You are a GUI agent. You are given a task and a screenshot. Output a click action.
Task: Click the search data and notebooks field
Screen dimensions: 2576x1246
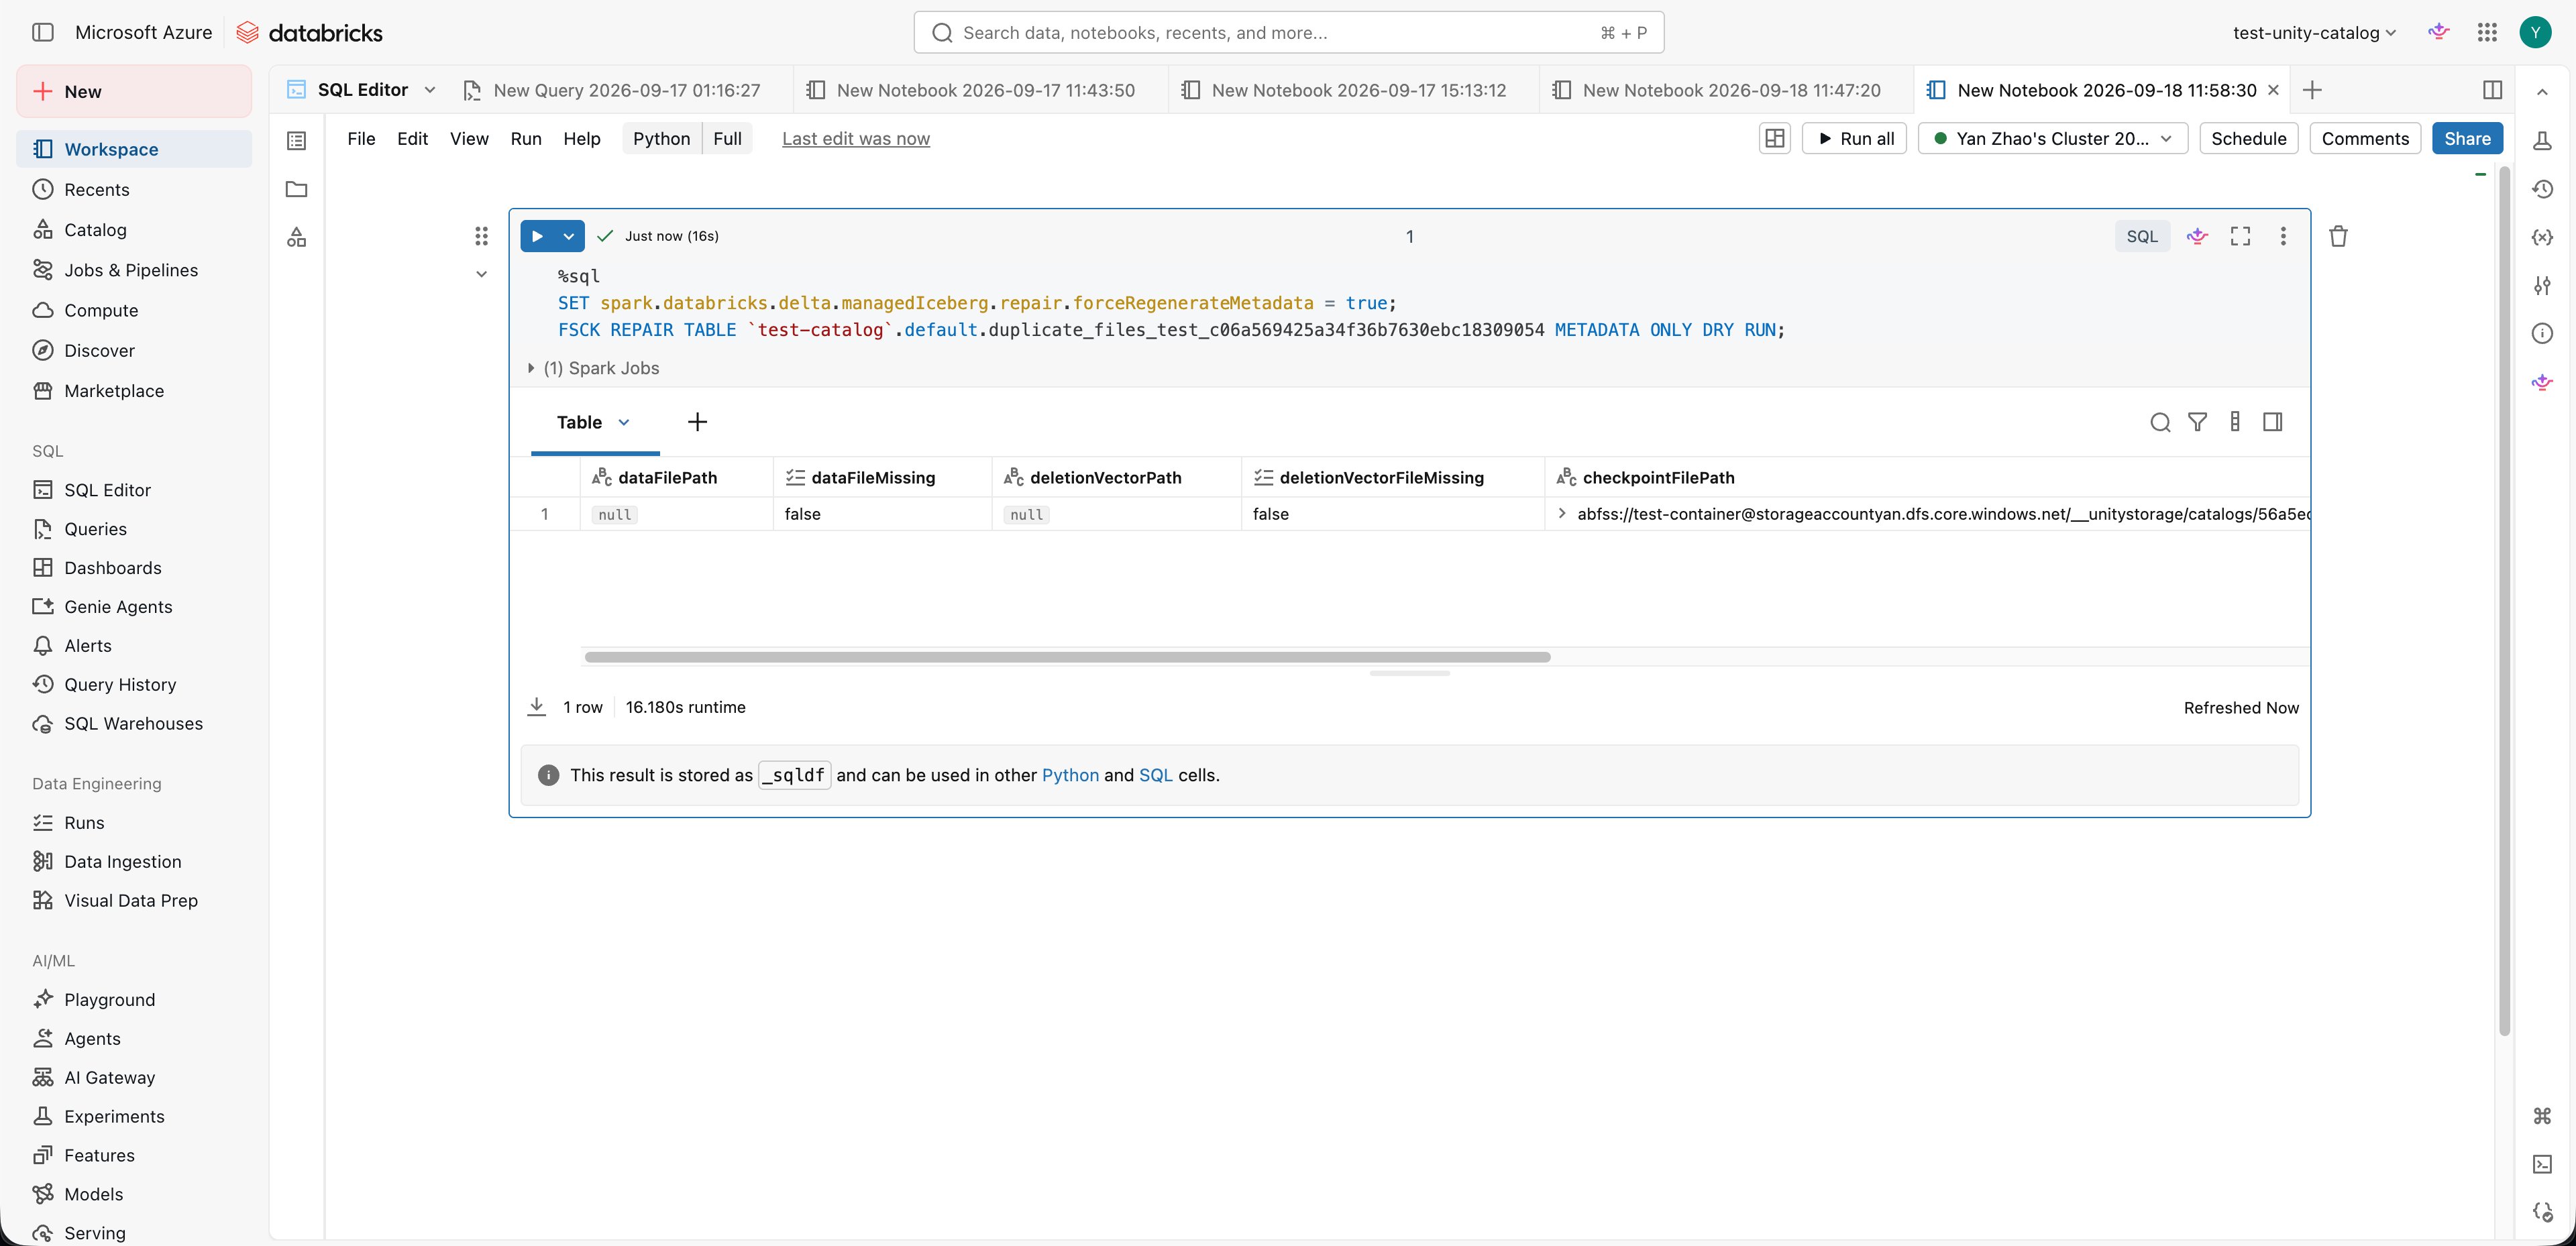point(1288,32)
